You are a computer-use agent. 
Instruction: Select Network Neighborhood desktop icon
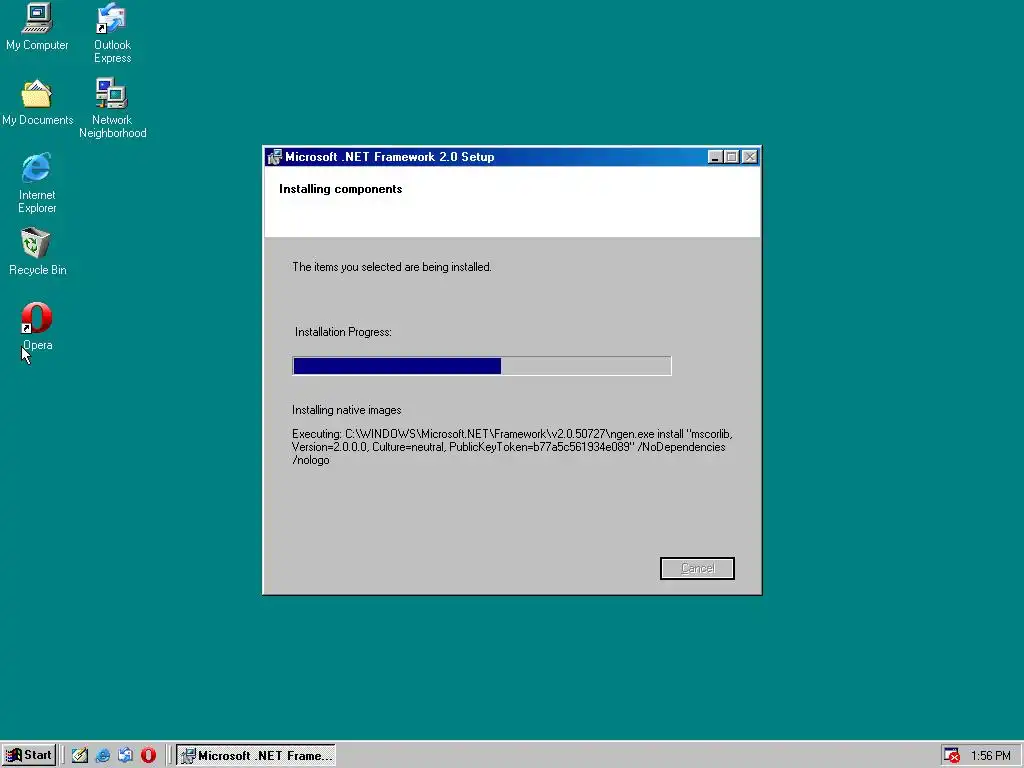click(112, 108)
